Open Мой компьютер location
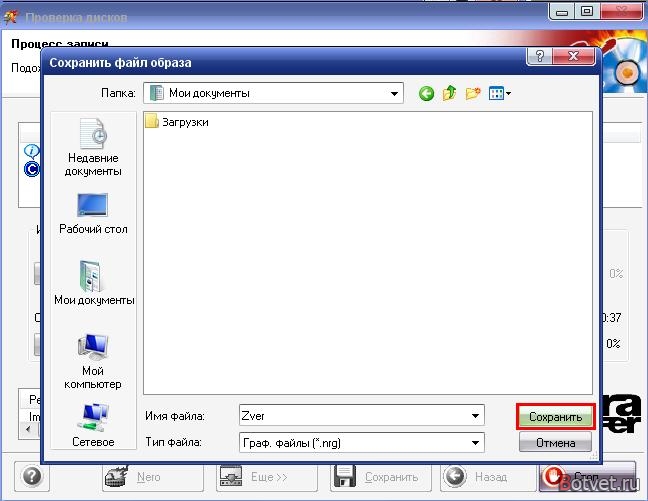 click(x=93, y=361)
